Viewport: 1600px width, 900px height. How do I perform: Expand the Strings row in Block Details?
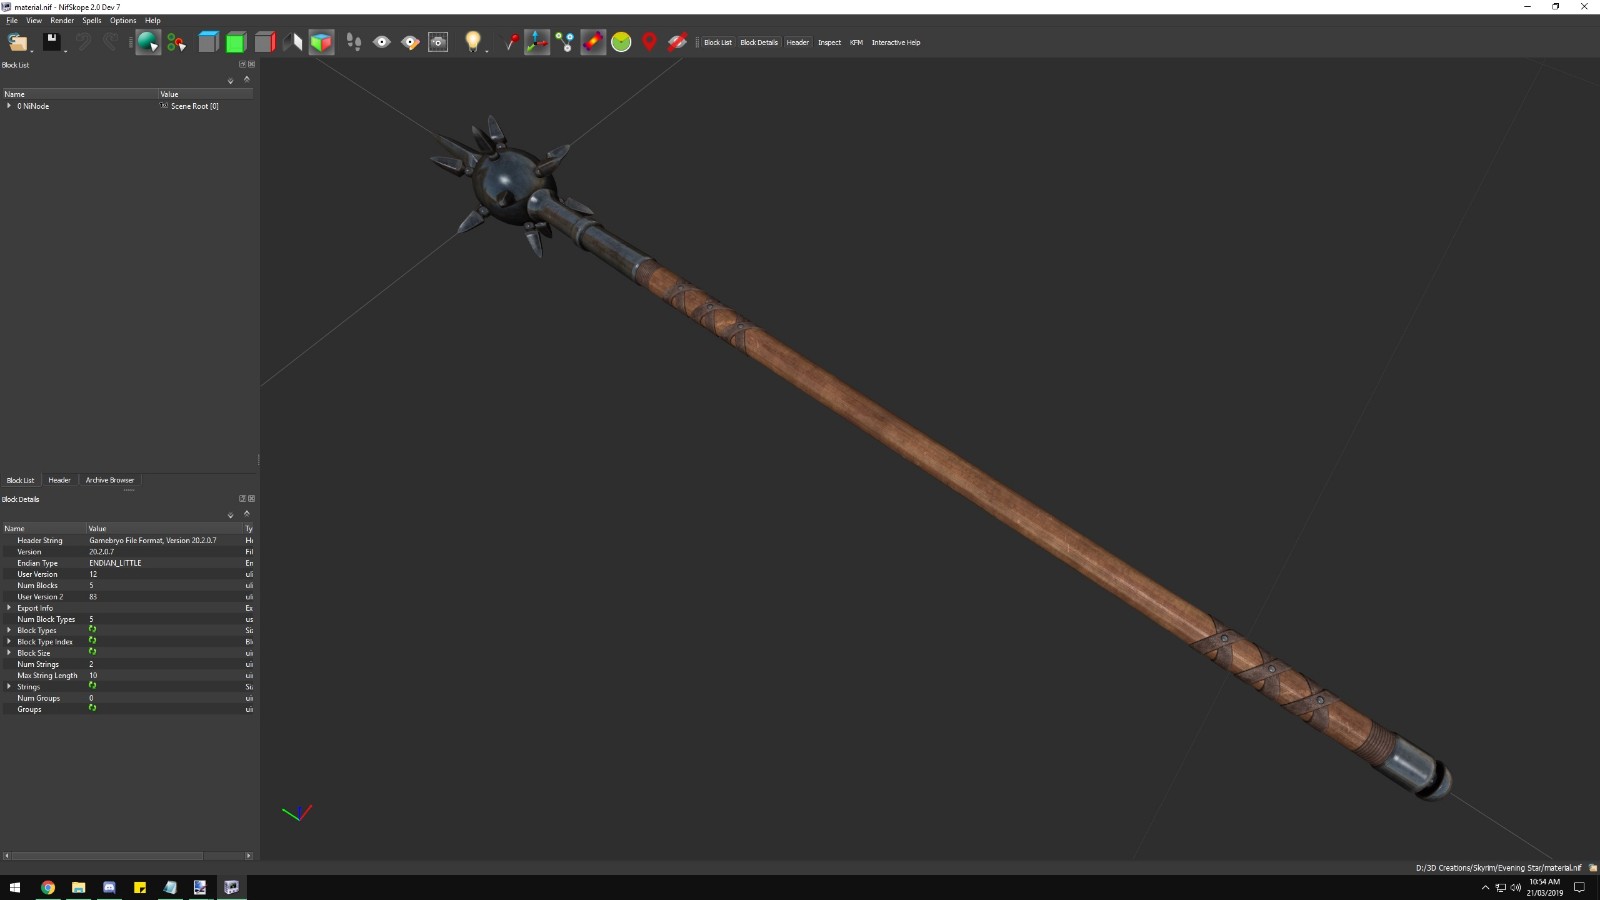coord(9,687)
